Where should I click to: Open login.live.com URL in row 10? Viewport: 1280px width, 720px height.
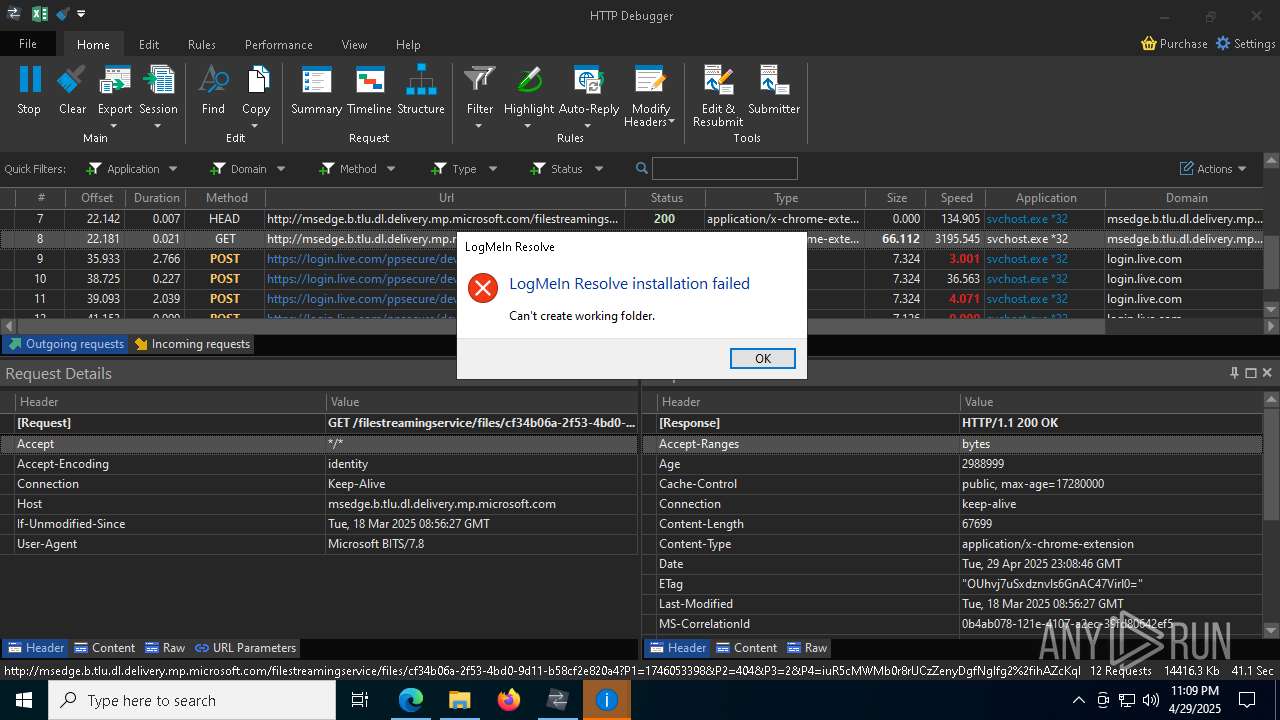362,279
